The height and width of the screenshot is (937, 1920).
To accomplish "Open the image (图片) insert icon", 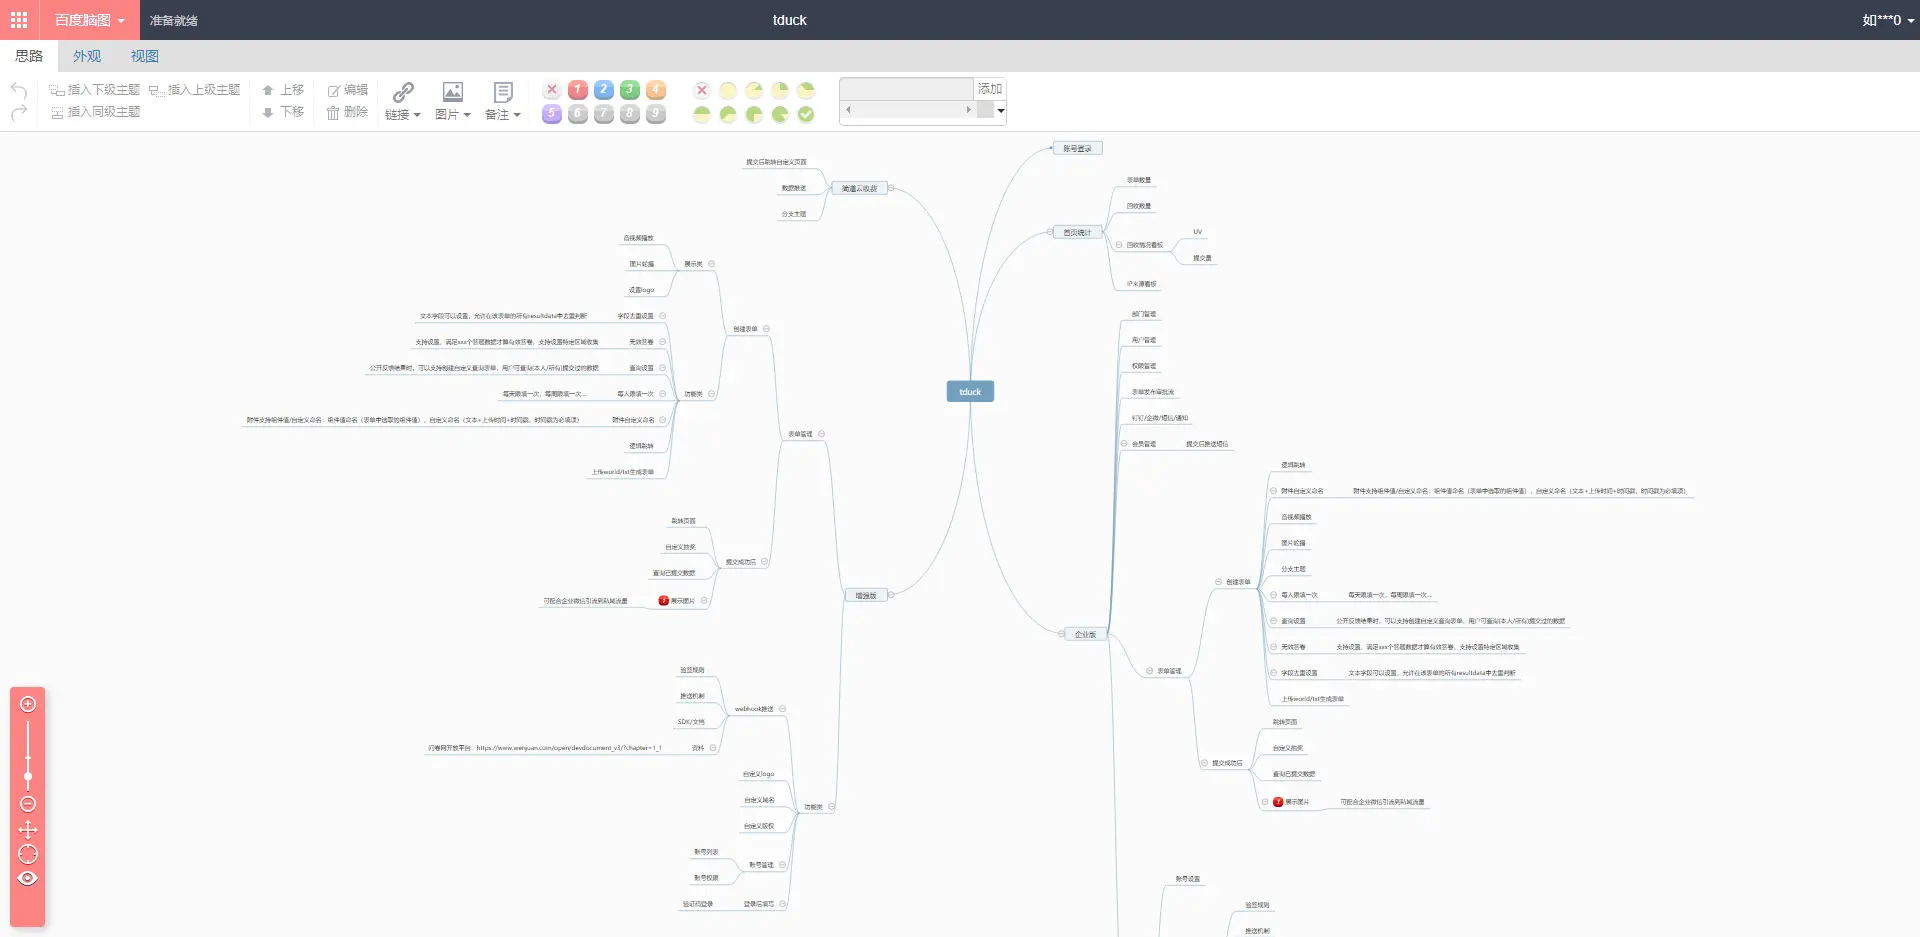I will 453,92.
